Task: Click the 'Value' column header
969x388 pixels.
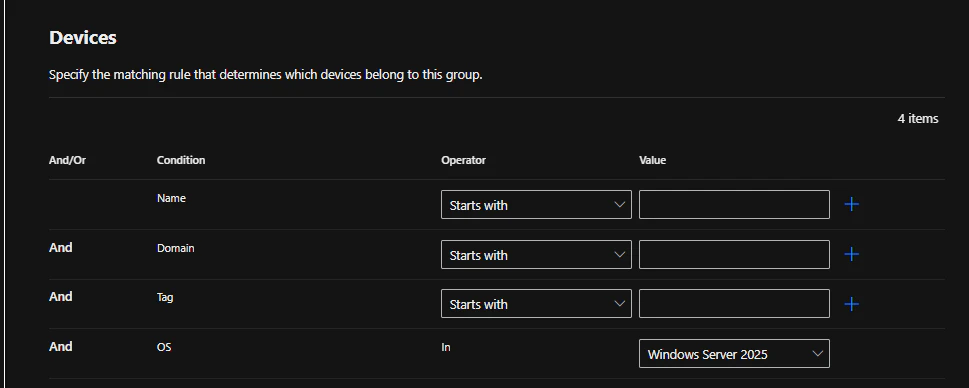Action: coord(652,160)
